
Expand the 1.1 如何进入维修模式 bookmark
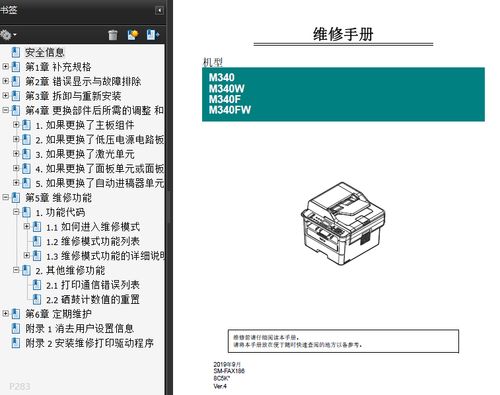coord(27,226)
